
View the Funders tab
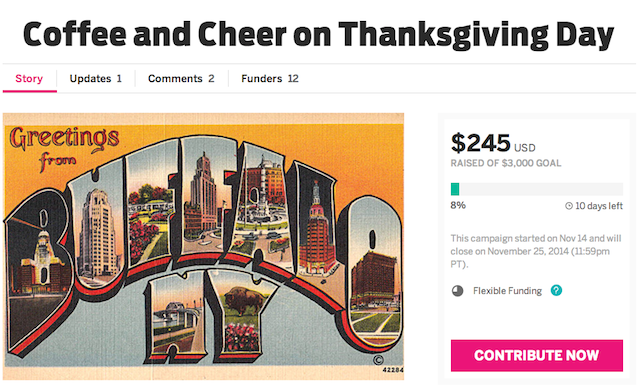pyautogui.click(x=270, y=78)
